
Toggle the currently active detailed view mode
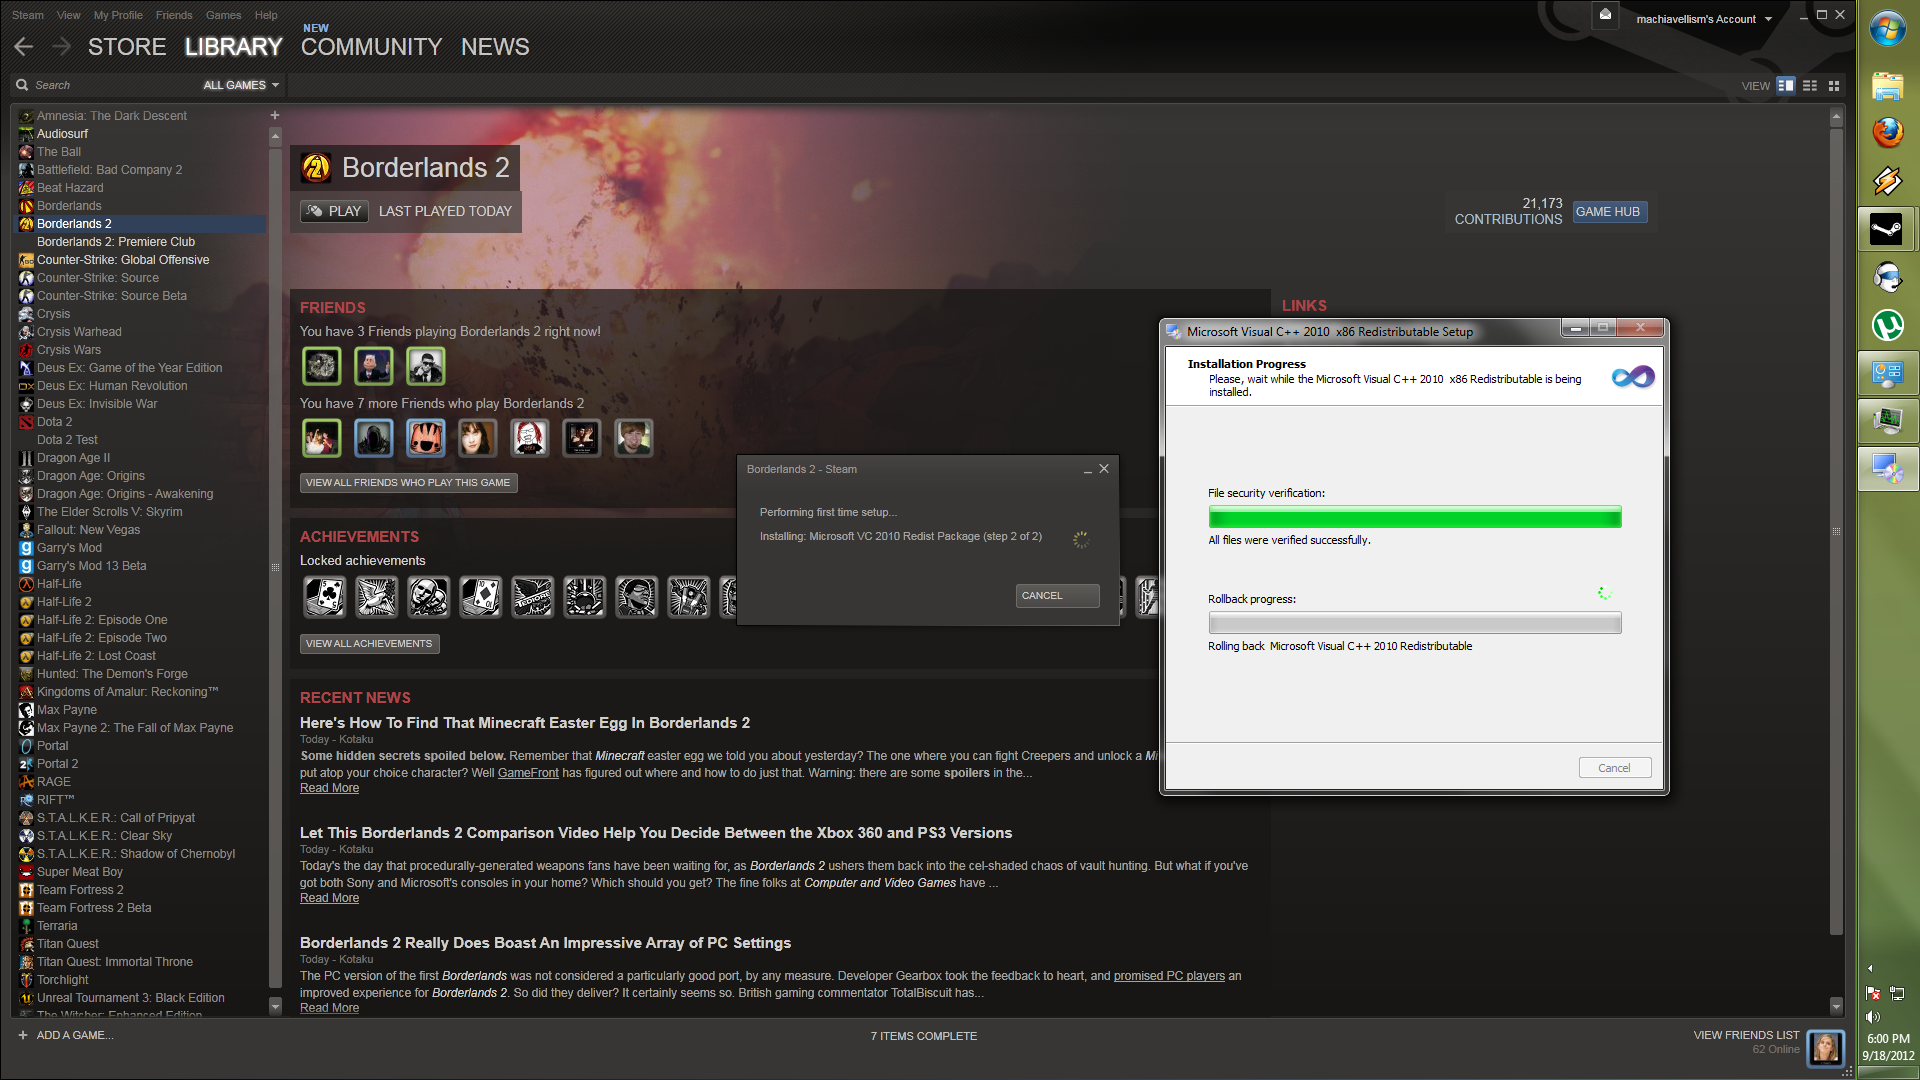point(1786,85)
